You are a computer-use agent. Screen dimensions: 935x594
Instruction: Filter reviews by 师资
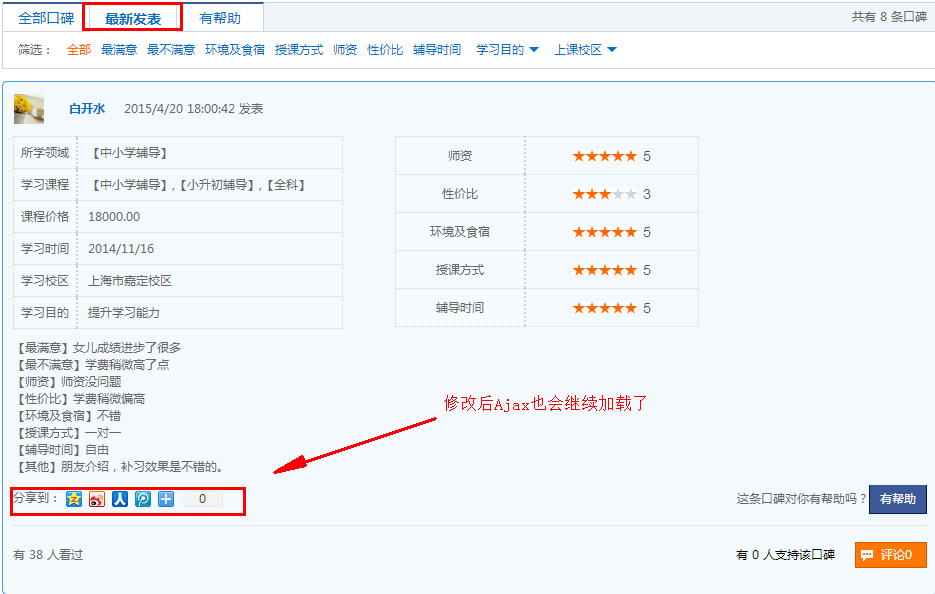coord(345,50)
